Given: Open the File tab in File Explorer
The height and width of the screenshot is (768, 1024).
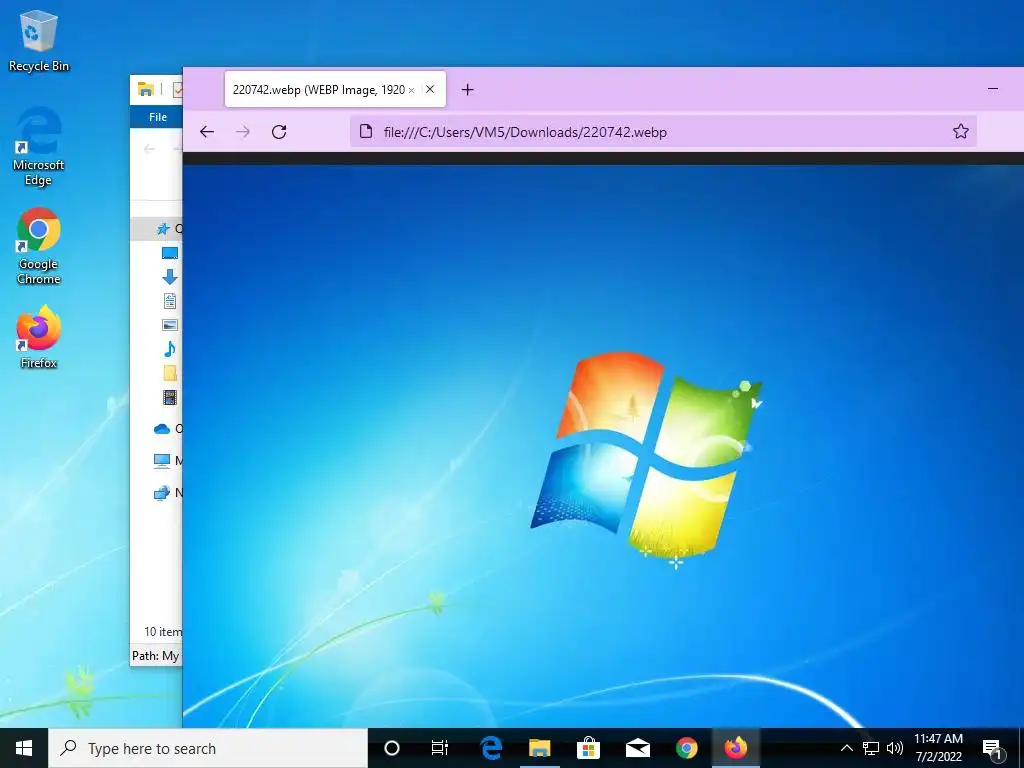Looking at the screenshot, I should (157, 117).
